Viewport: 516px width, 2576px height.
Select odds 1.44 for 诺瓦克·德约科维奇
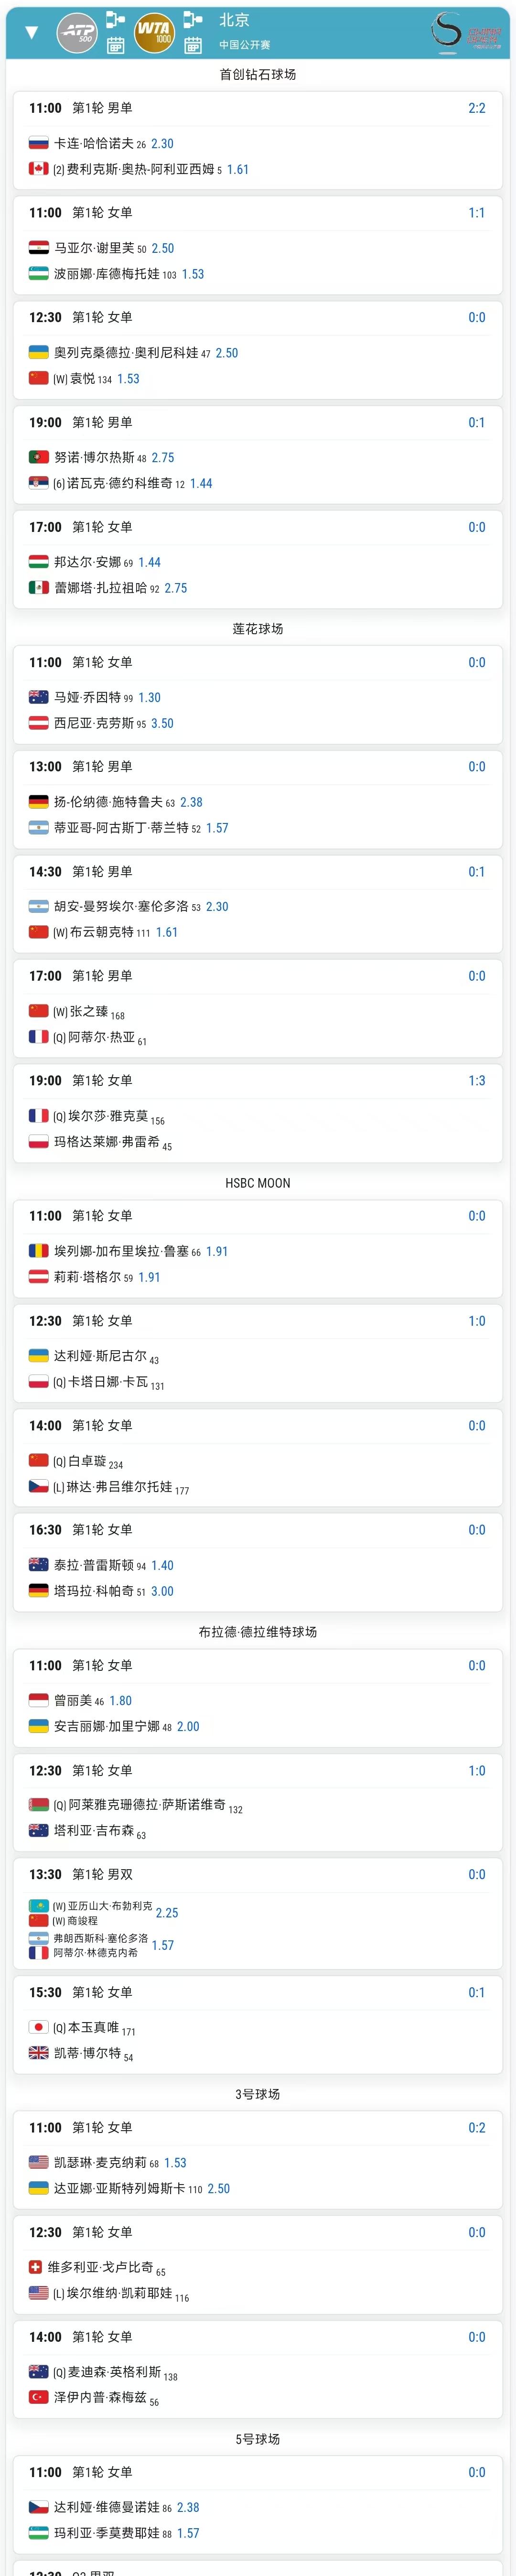click(x=201, y=483)
